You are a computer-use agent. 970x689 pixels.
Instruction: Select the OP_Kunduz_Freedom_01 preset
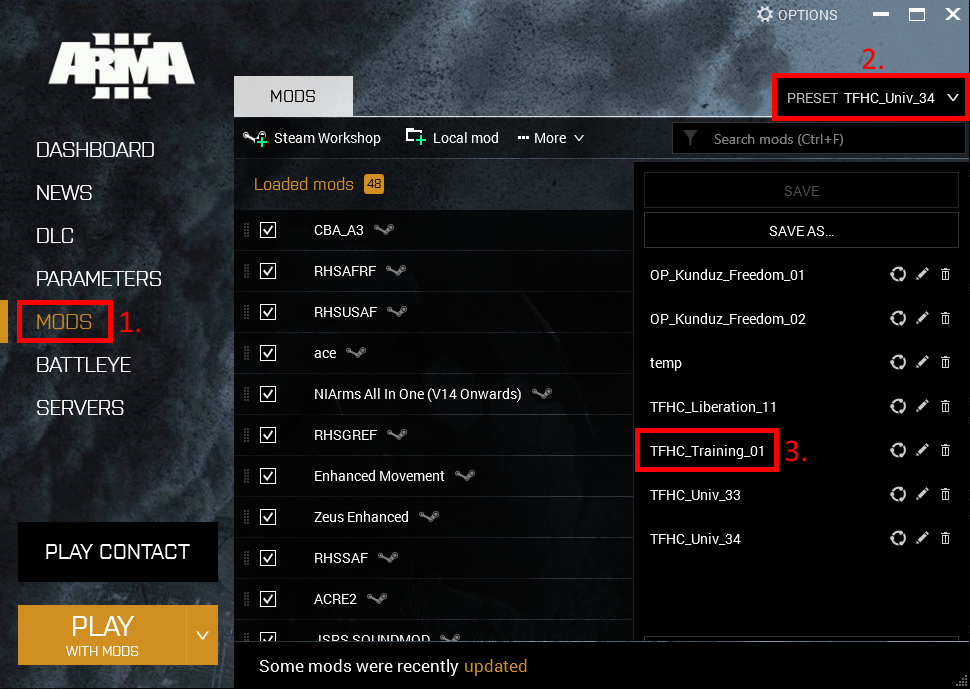tap(727, 275)
